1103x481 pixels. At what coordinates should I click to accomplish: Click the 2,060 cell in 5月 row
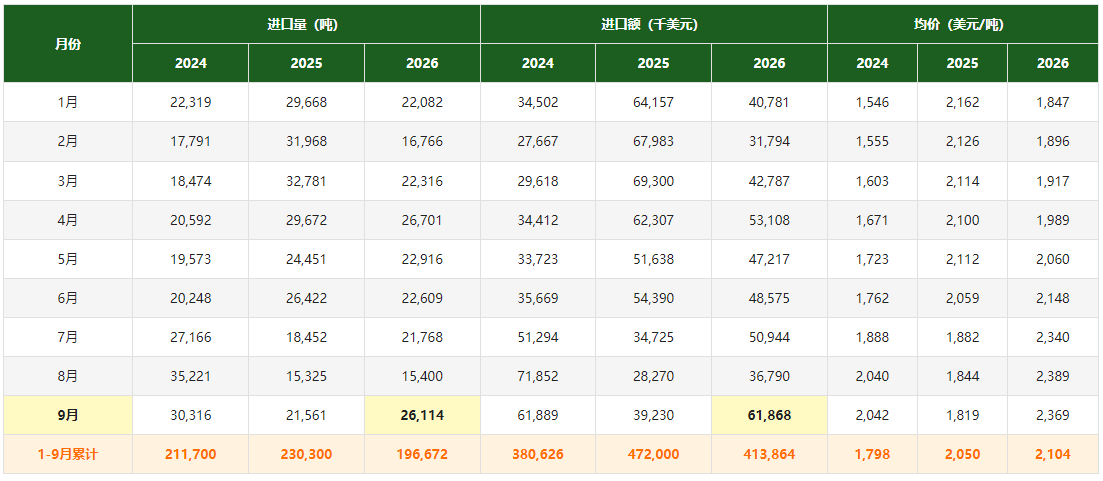[x=1053, y=259]
